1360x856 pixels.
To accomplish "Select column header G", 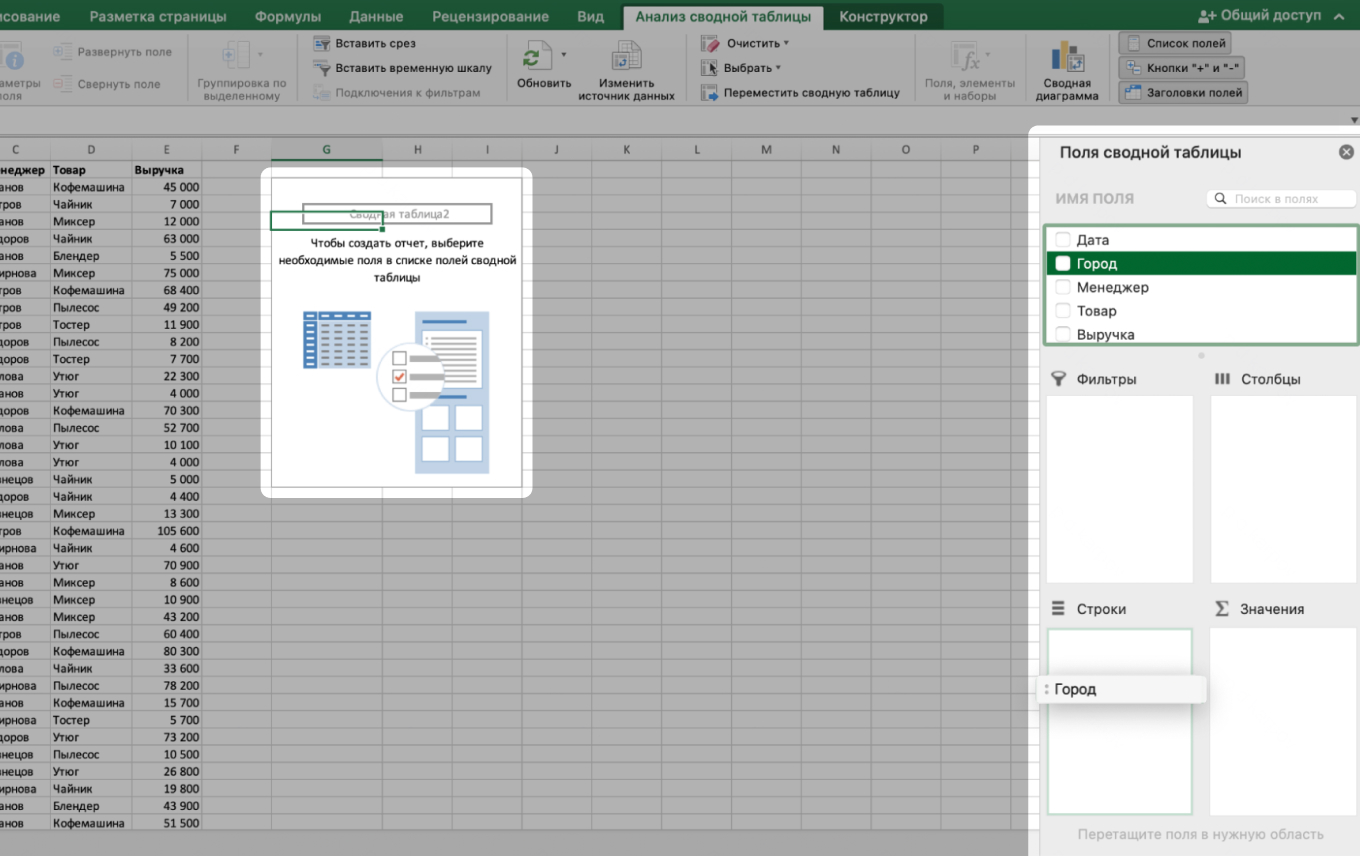I will click(x=326, y=150).
